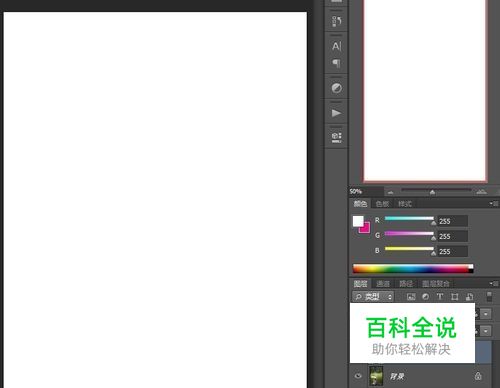
Task: Click Navigator zoom out small mountains icon
Action: pos(390,192)
